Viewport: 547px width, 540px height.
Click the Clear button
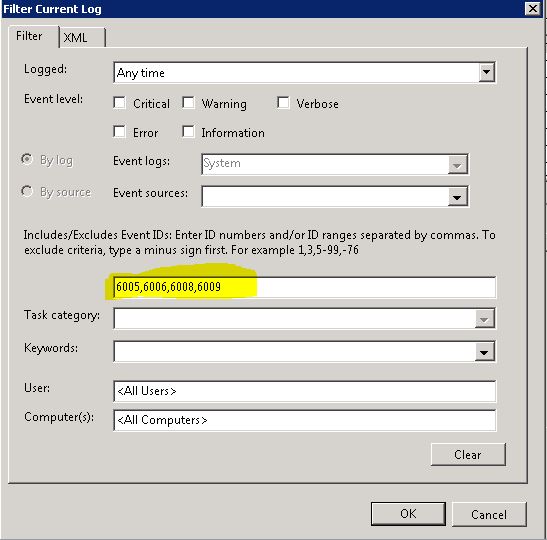[x=468, y=455]
